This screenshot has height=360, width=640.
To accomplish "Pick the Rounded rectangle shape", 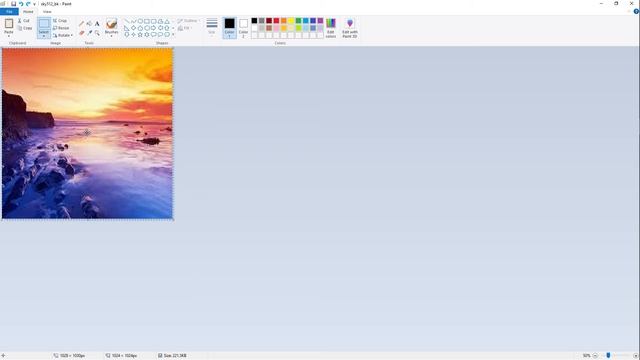I will point(153,21).
